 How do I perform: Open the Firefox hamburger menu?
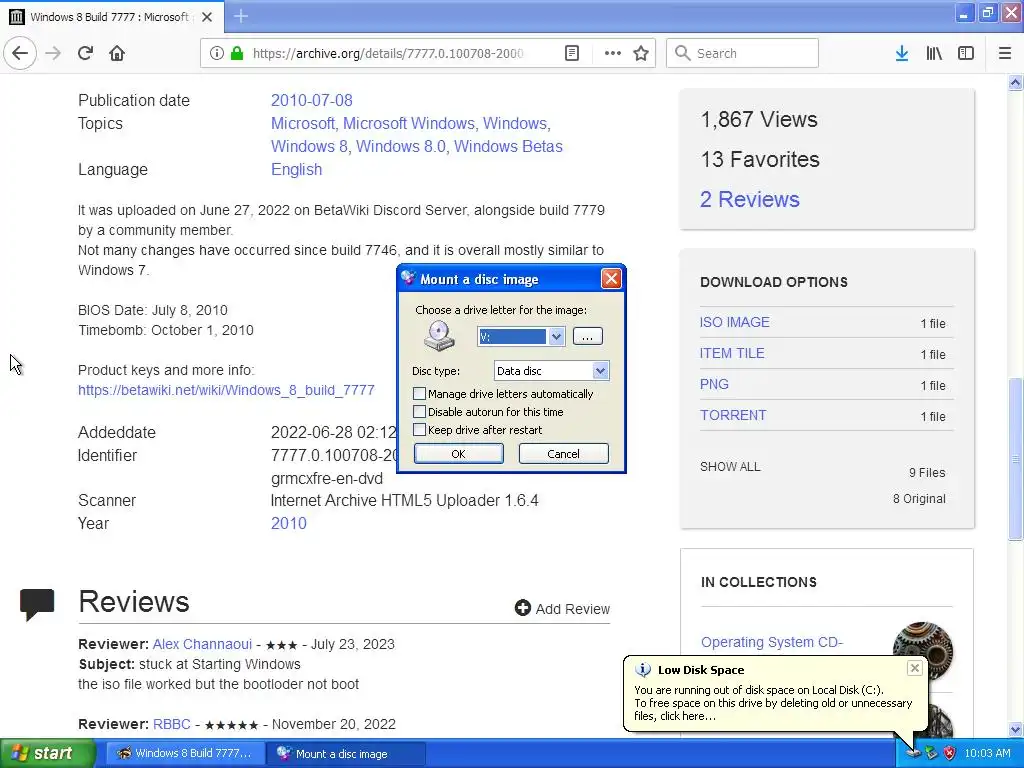point(1005,53)
